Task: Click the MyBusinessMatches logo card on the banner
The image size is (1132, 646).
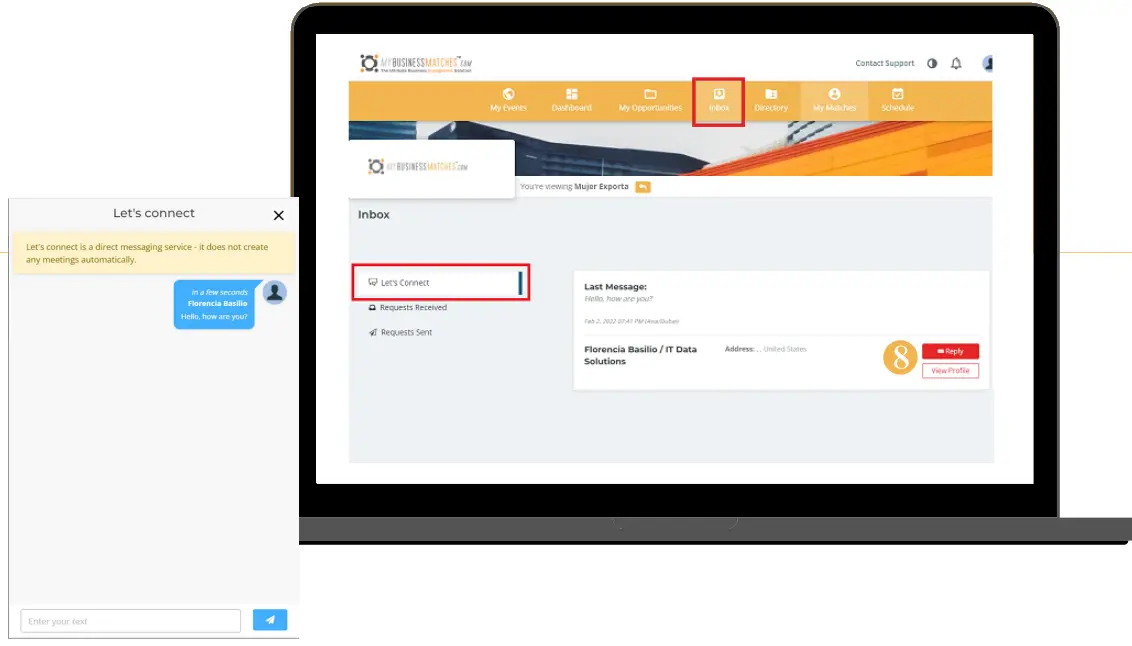Action: click(x=431, y=167)
